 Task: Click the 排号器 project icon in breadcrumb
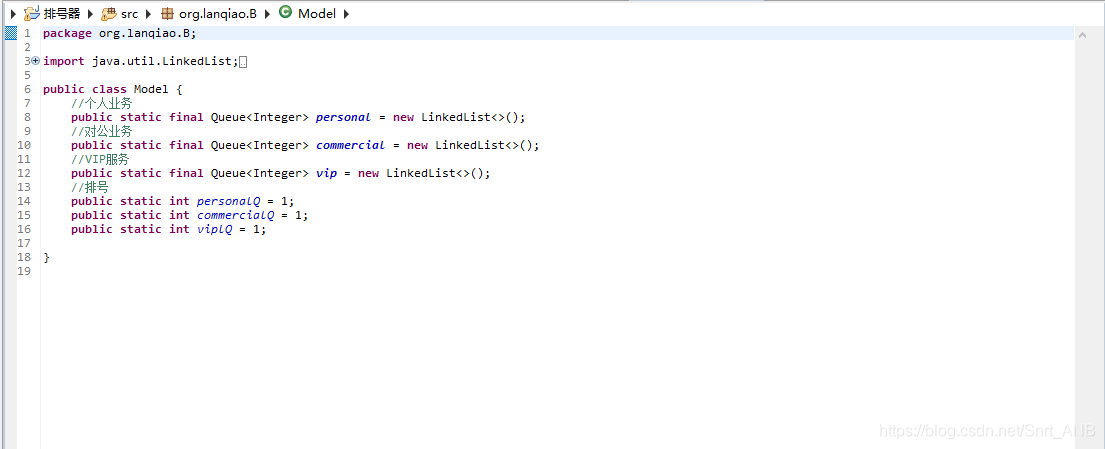click(32, 13)
